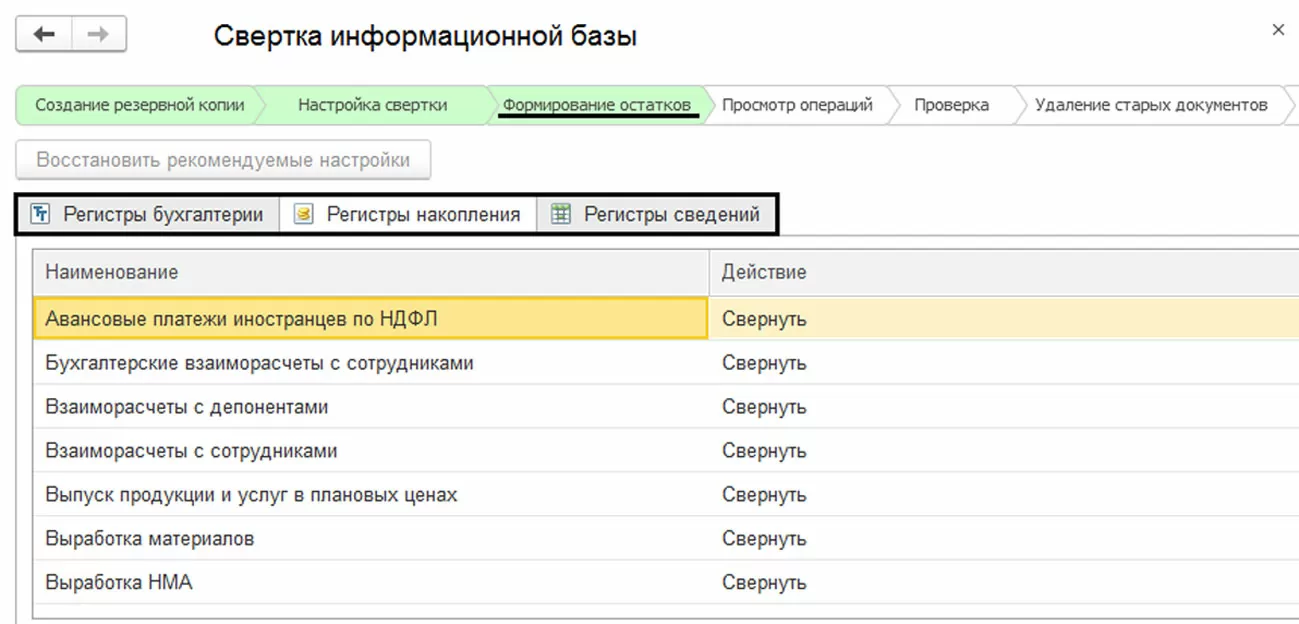Close the Свертка информационной базы window
The height and width of the screenshot is (624, 1299).
[1277, 30]
